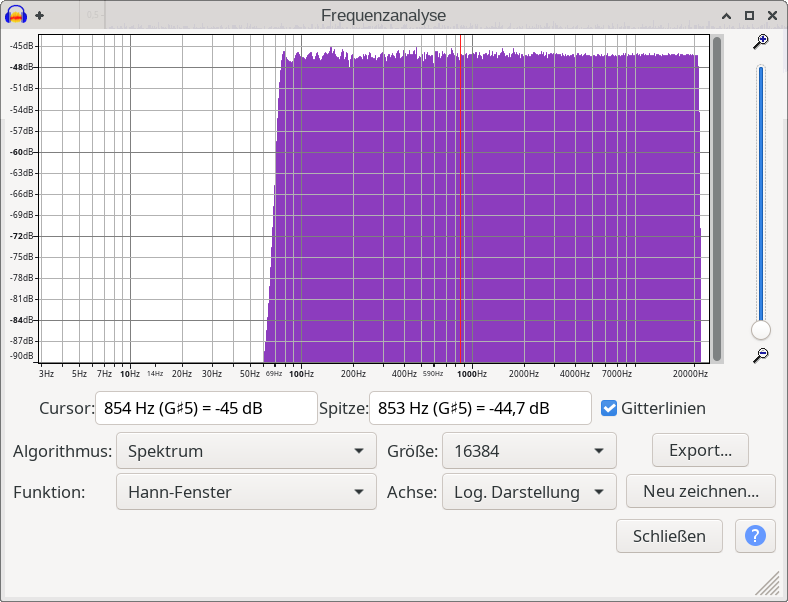The width and height of the screenshot is (788, 602).
Task: Expand the Funktion dropdown showing Hann-Fenster
Action: point(244,492)
